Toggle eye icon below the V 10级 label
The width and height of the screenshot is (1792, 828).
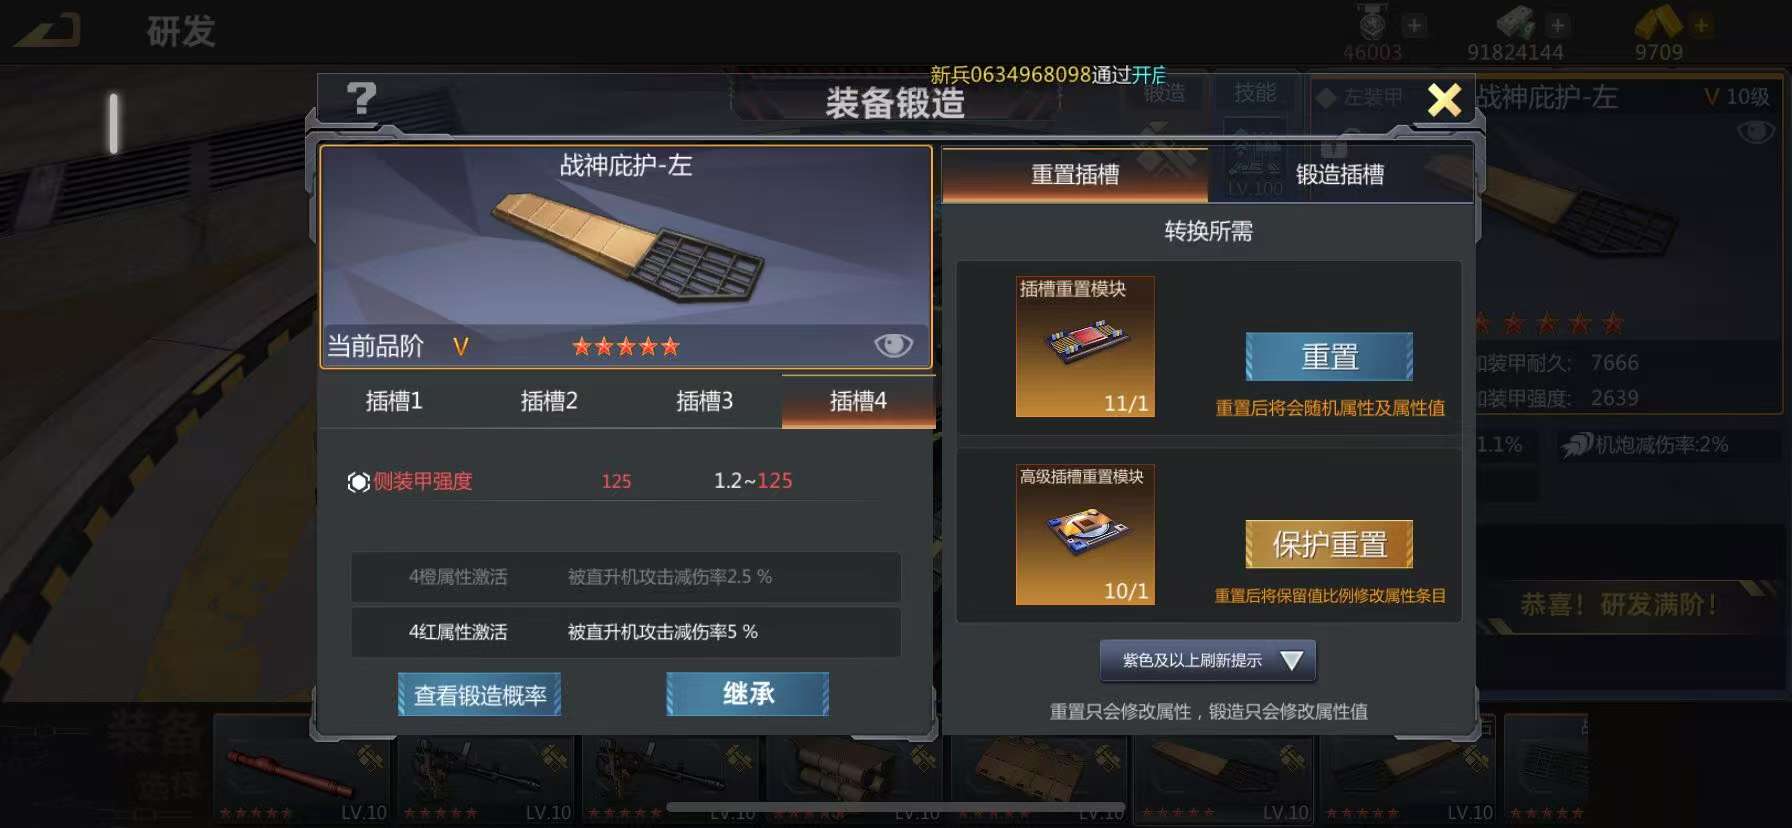pos(1756,131)
